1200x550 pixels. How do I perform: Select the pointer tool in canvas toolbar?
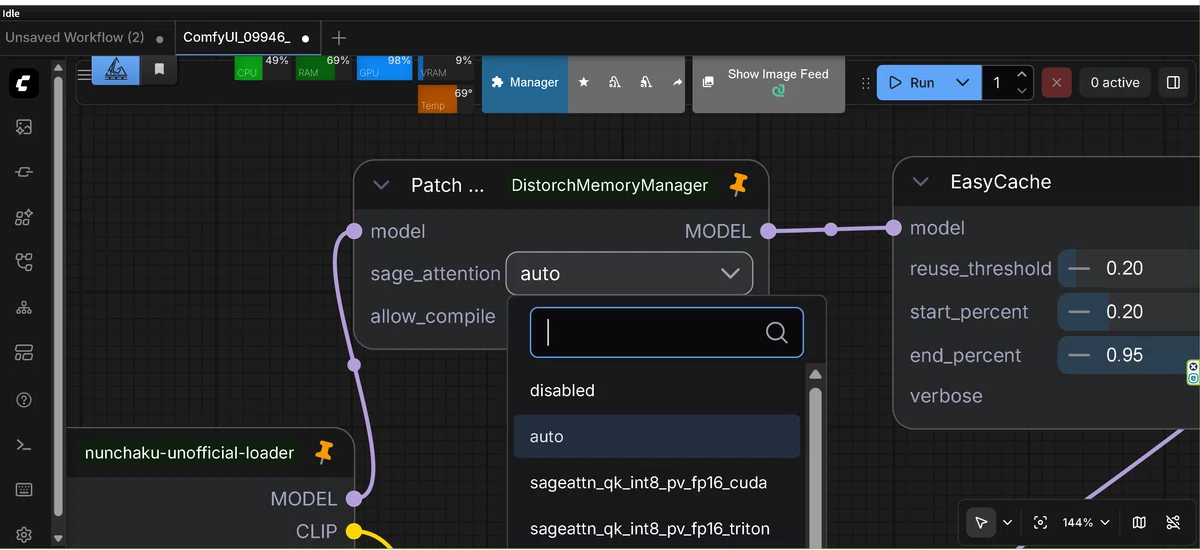coord(981,522)
